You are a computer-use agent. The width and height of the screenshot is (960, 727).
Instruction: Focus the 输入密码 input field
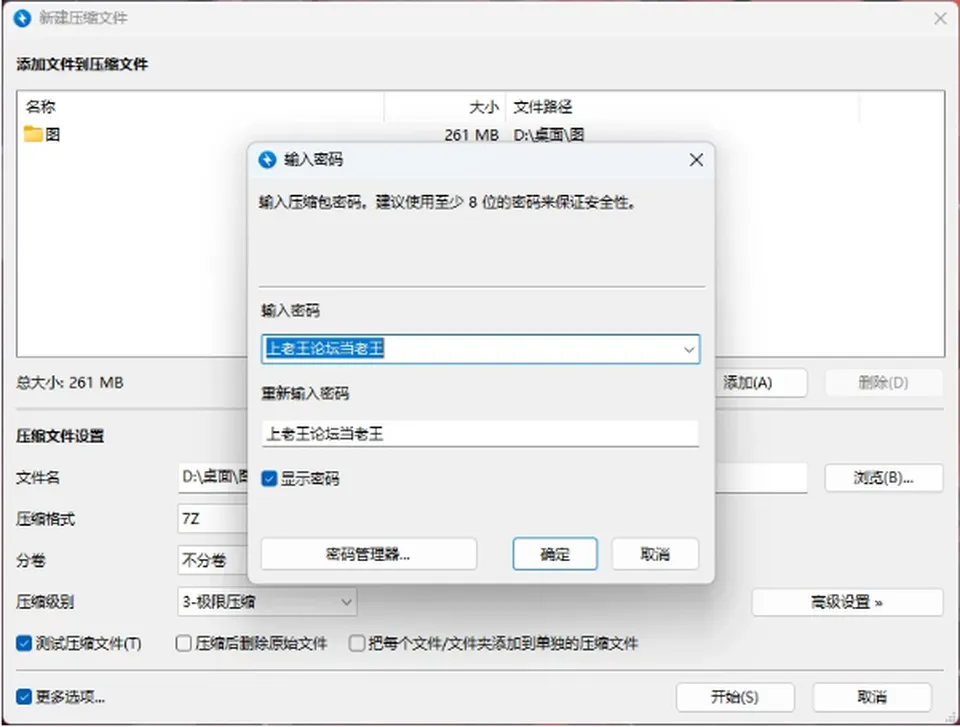click(x=481, y=349)
